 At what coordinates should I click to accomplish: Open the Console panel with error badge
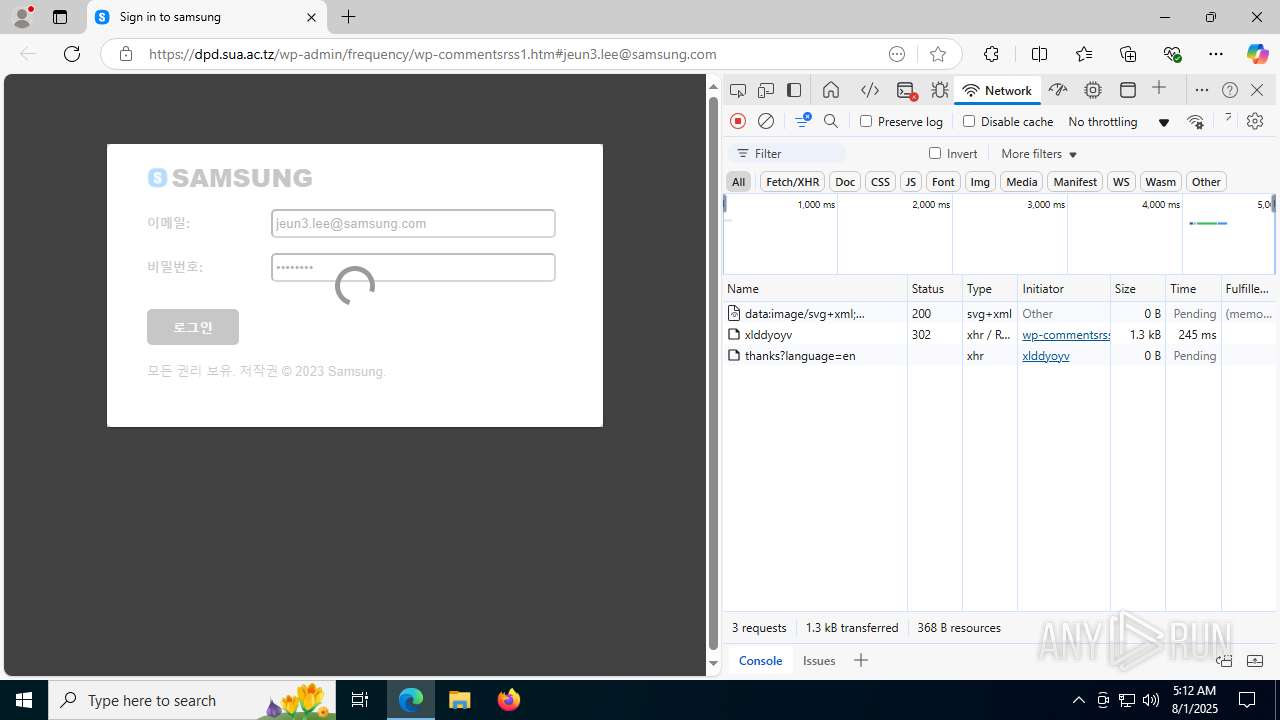(x=906, y=90)
